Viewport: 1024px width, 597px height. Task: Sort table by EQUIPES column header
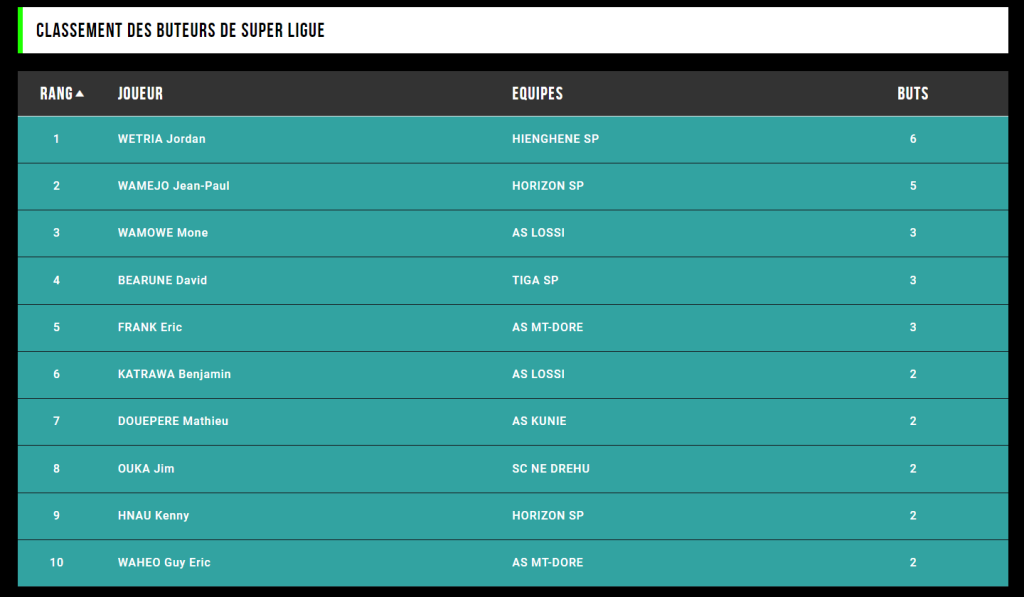[537, 93]
